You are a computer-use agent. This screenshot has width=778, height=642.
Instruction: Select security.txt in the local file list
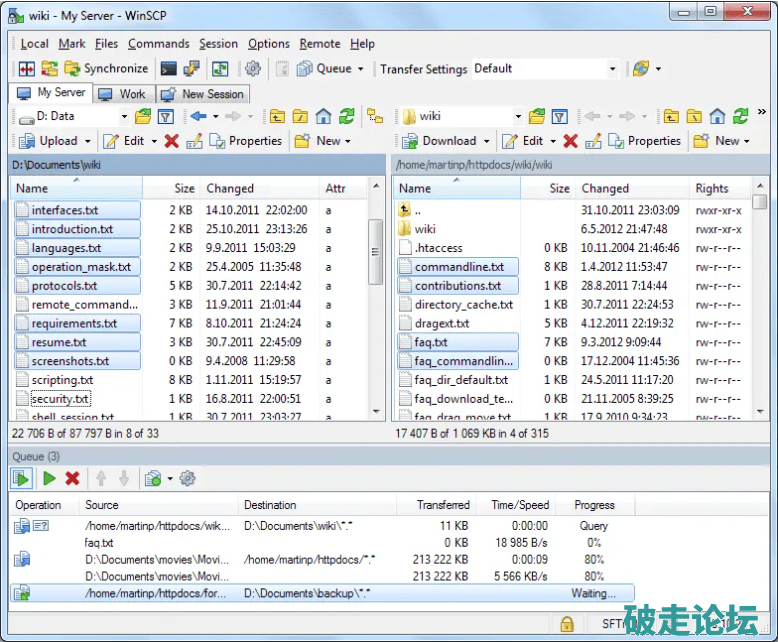coord(60,399)
